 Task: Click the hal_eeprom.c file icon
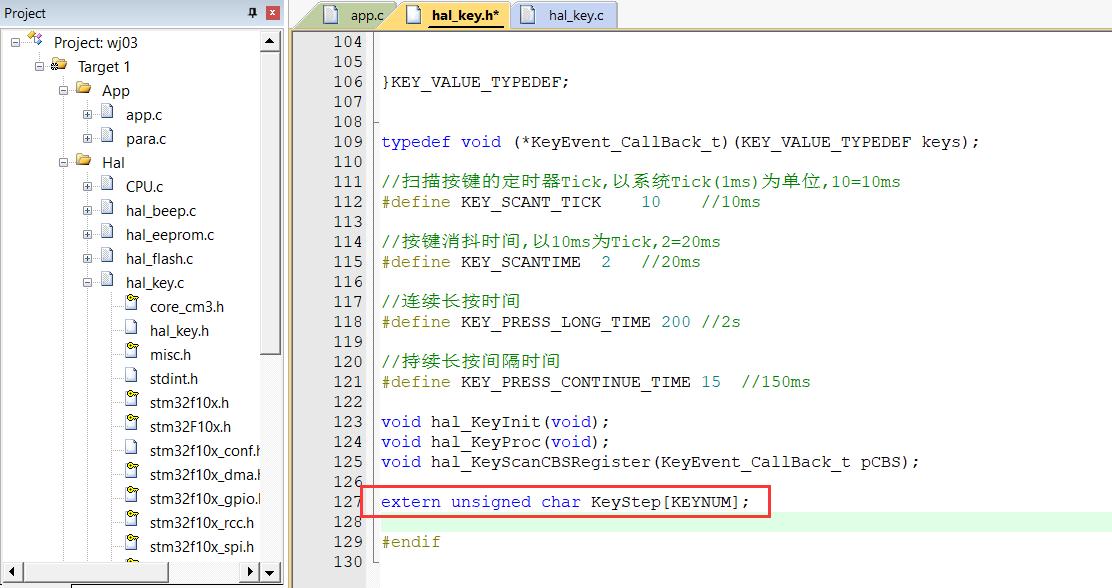pos(107,233)
